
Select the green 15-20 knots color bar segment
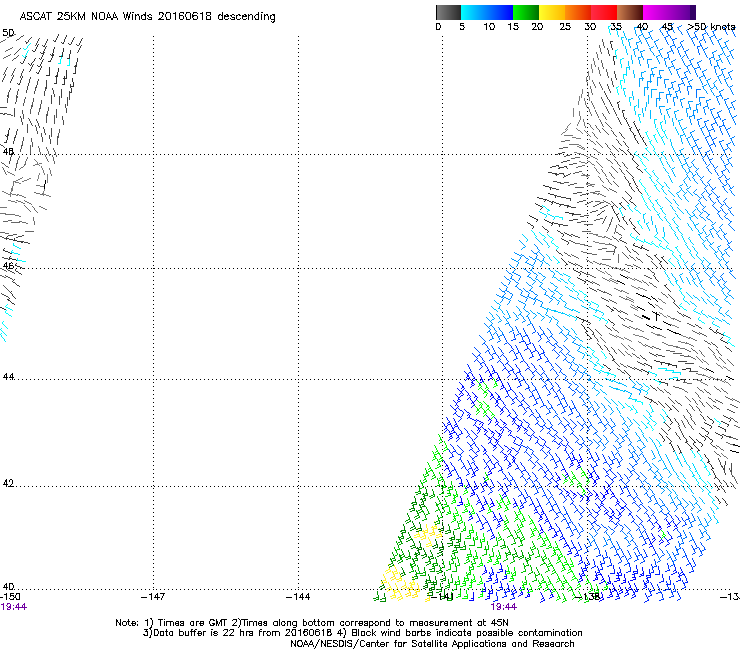(x=526, y=12)
